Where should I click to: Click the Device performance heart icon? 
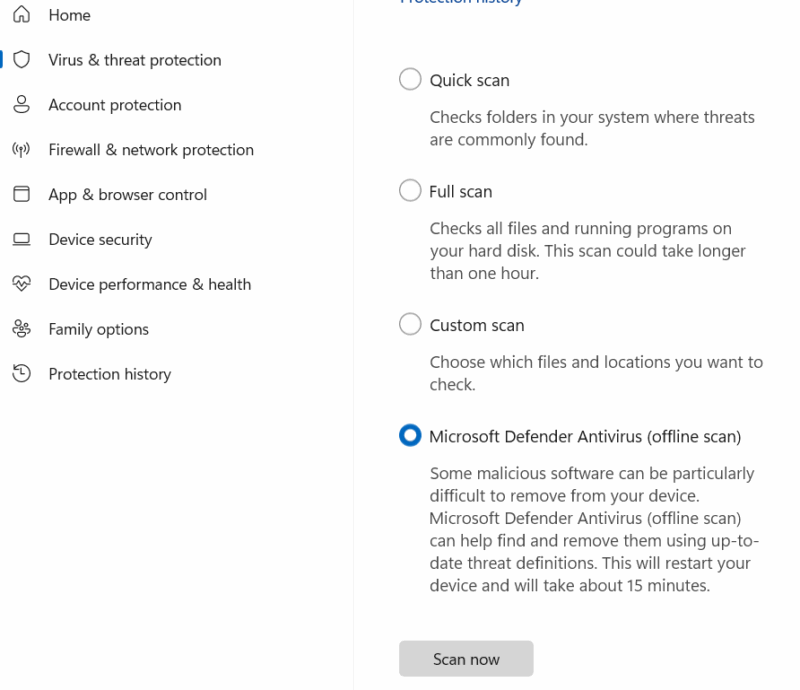click(21, 284)
